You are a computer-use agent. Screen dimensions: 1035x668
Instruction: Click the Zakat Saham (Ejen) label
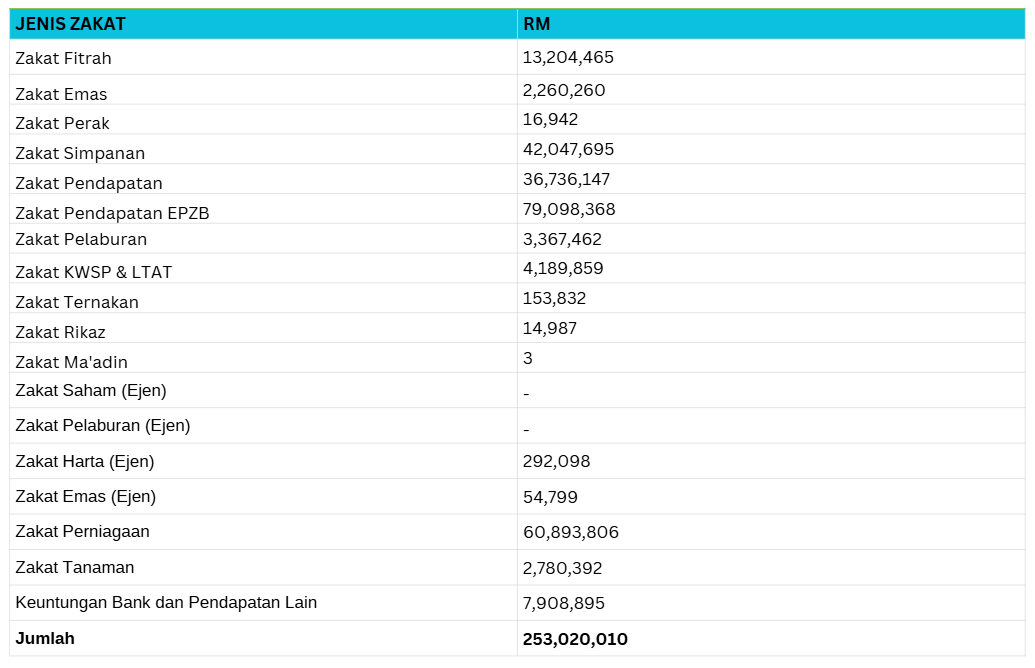90,390
